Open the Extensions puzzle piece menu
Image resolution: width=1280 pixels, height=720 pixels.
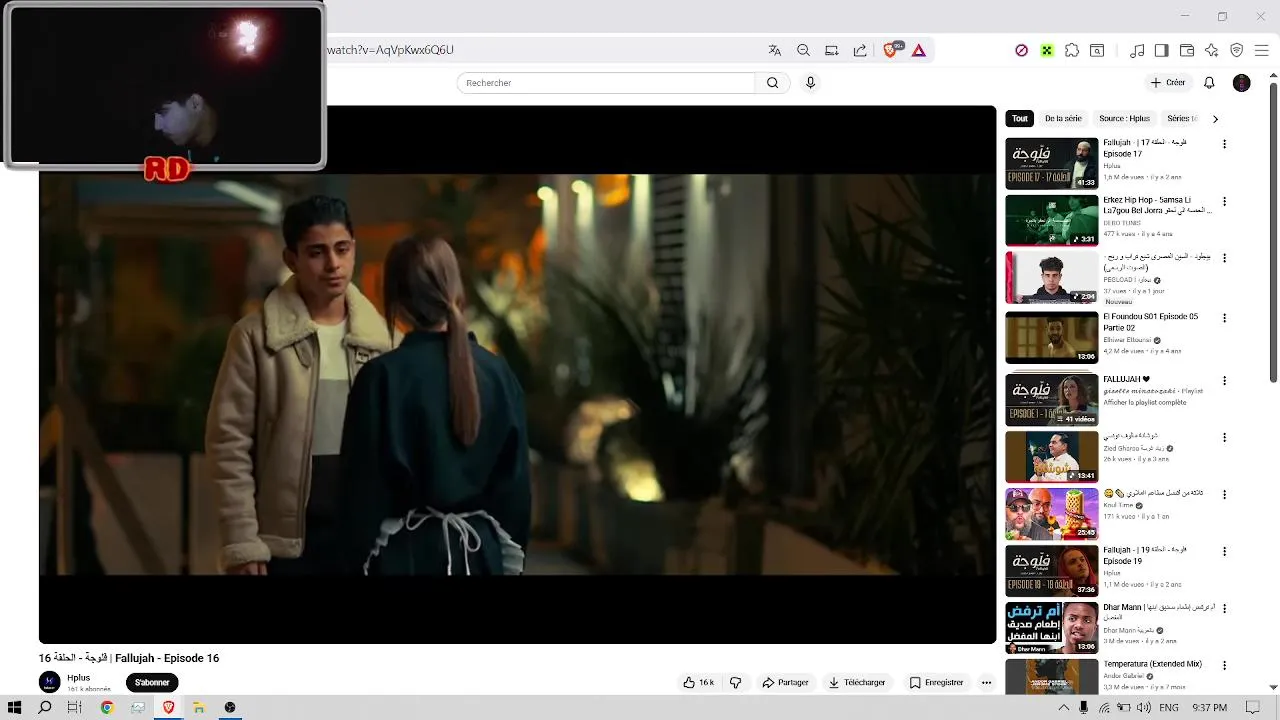[1072, 50]
